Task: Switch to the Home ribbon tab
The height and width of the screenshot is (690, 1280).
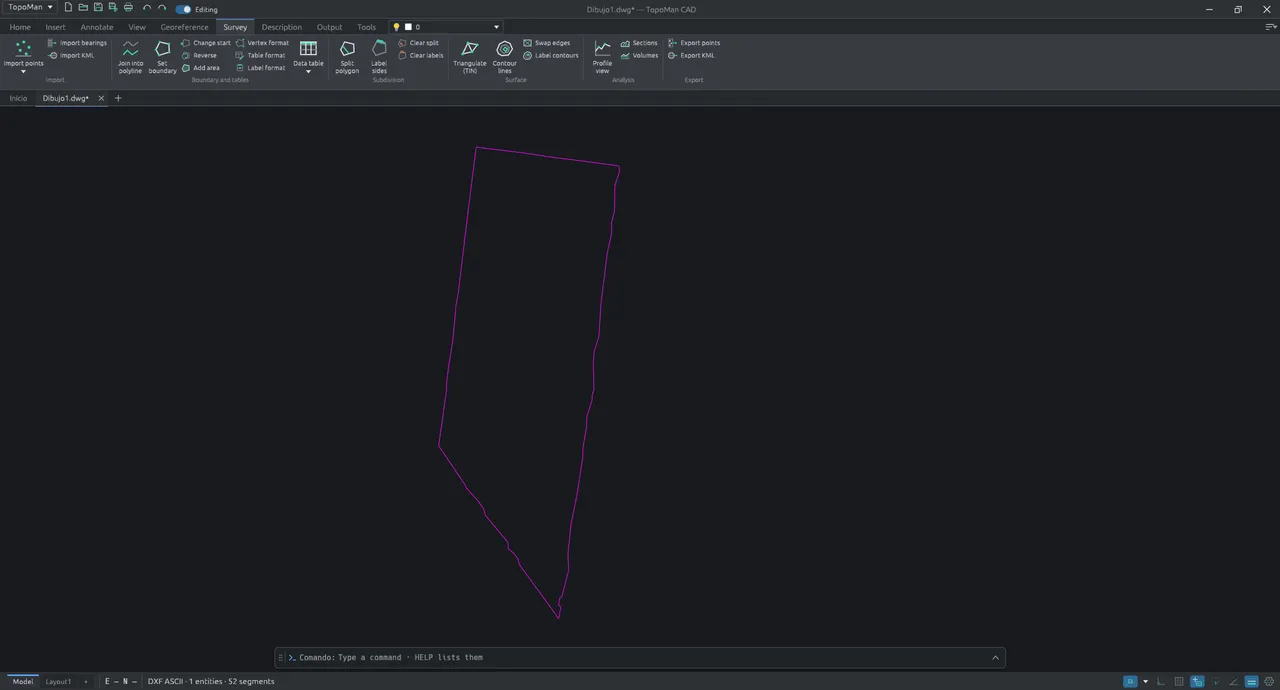Action: [20, 27]
